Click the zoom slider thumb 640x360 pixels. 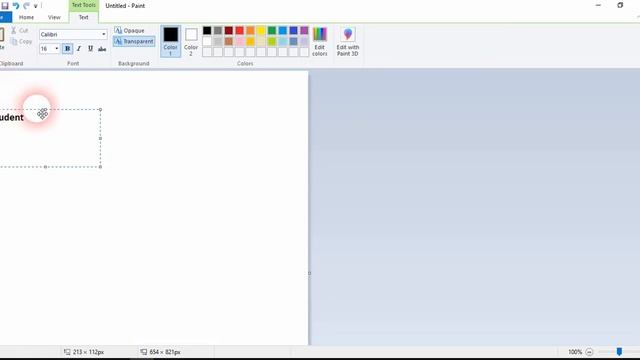[x=619, y=352]
